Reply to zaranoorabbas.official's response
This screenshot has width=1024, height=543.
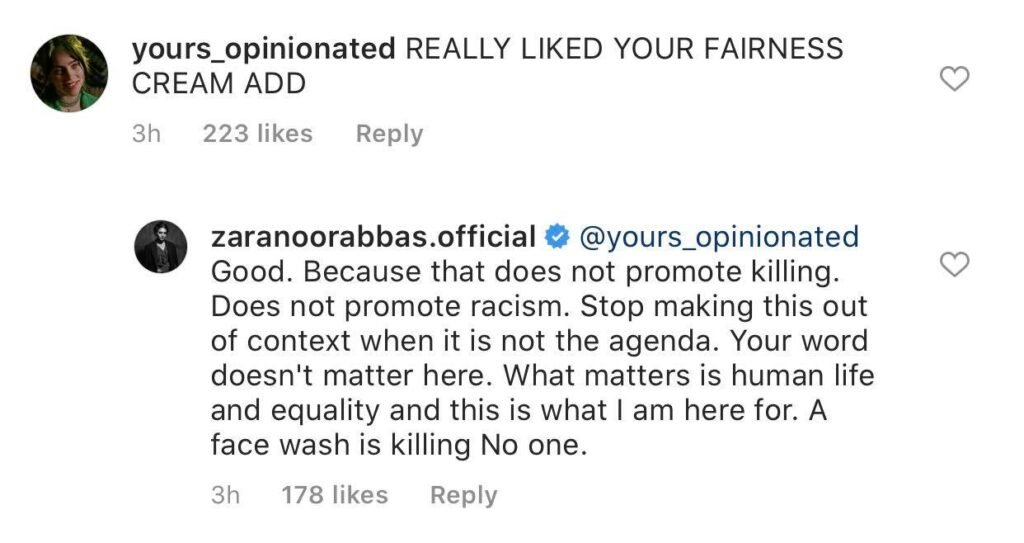[463, 495]
